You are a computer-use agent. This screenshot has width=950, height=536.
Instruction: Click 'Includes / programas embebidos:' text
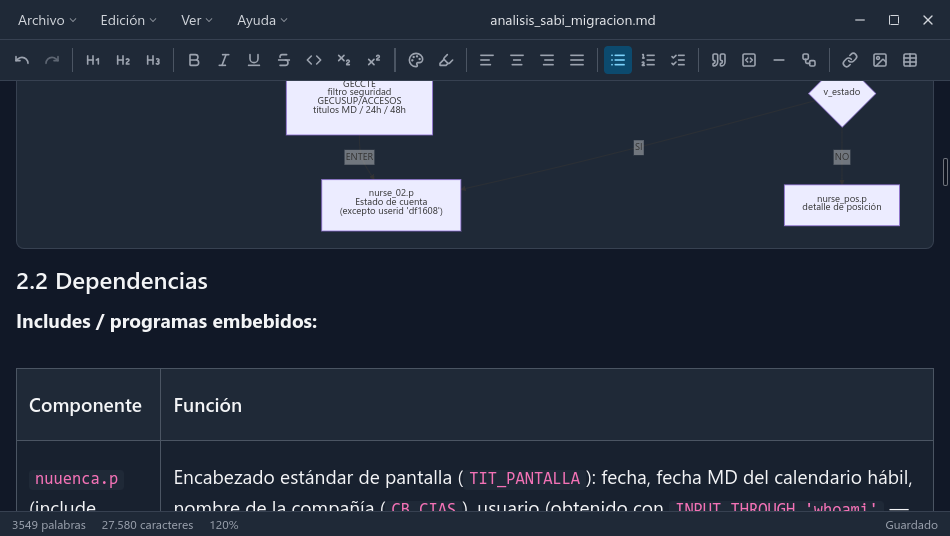coord(167,321)
